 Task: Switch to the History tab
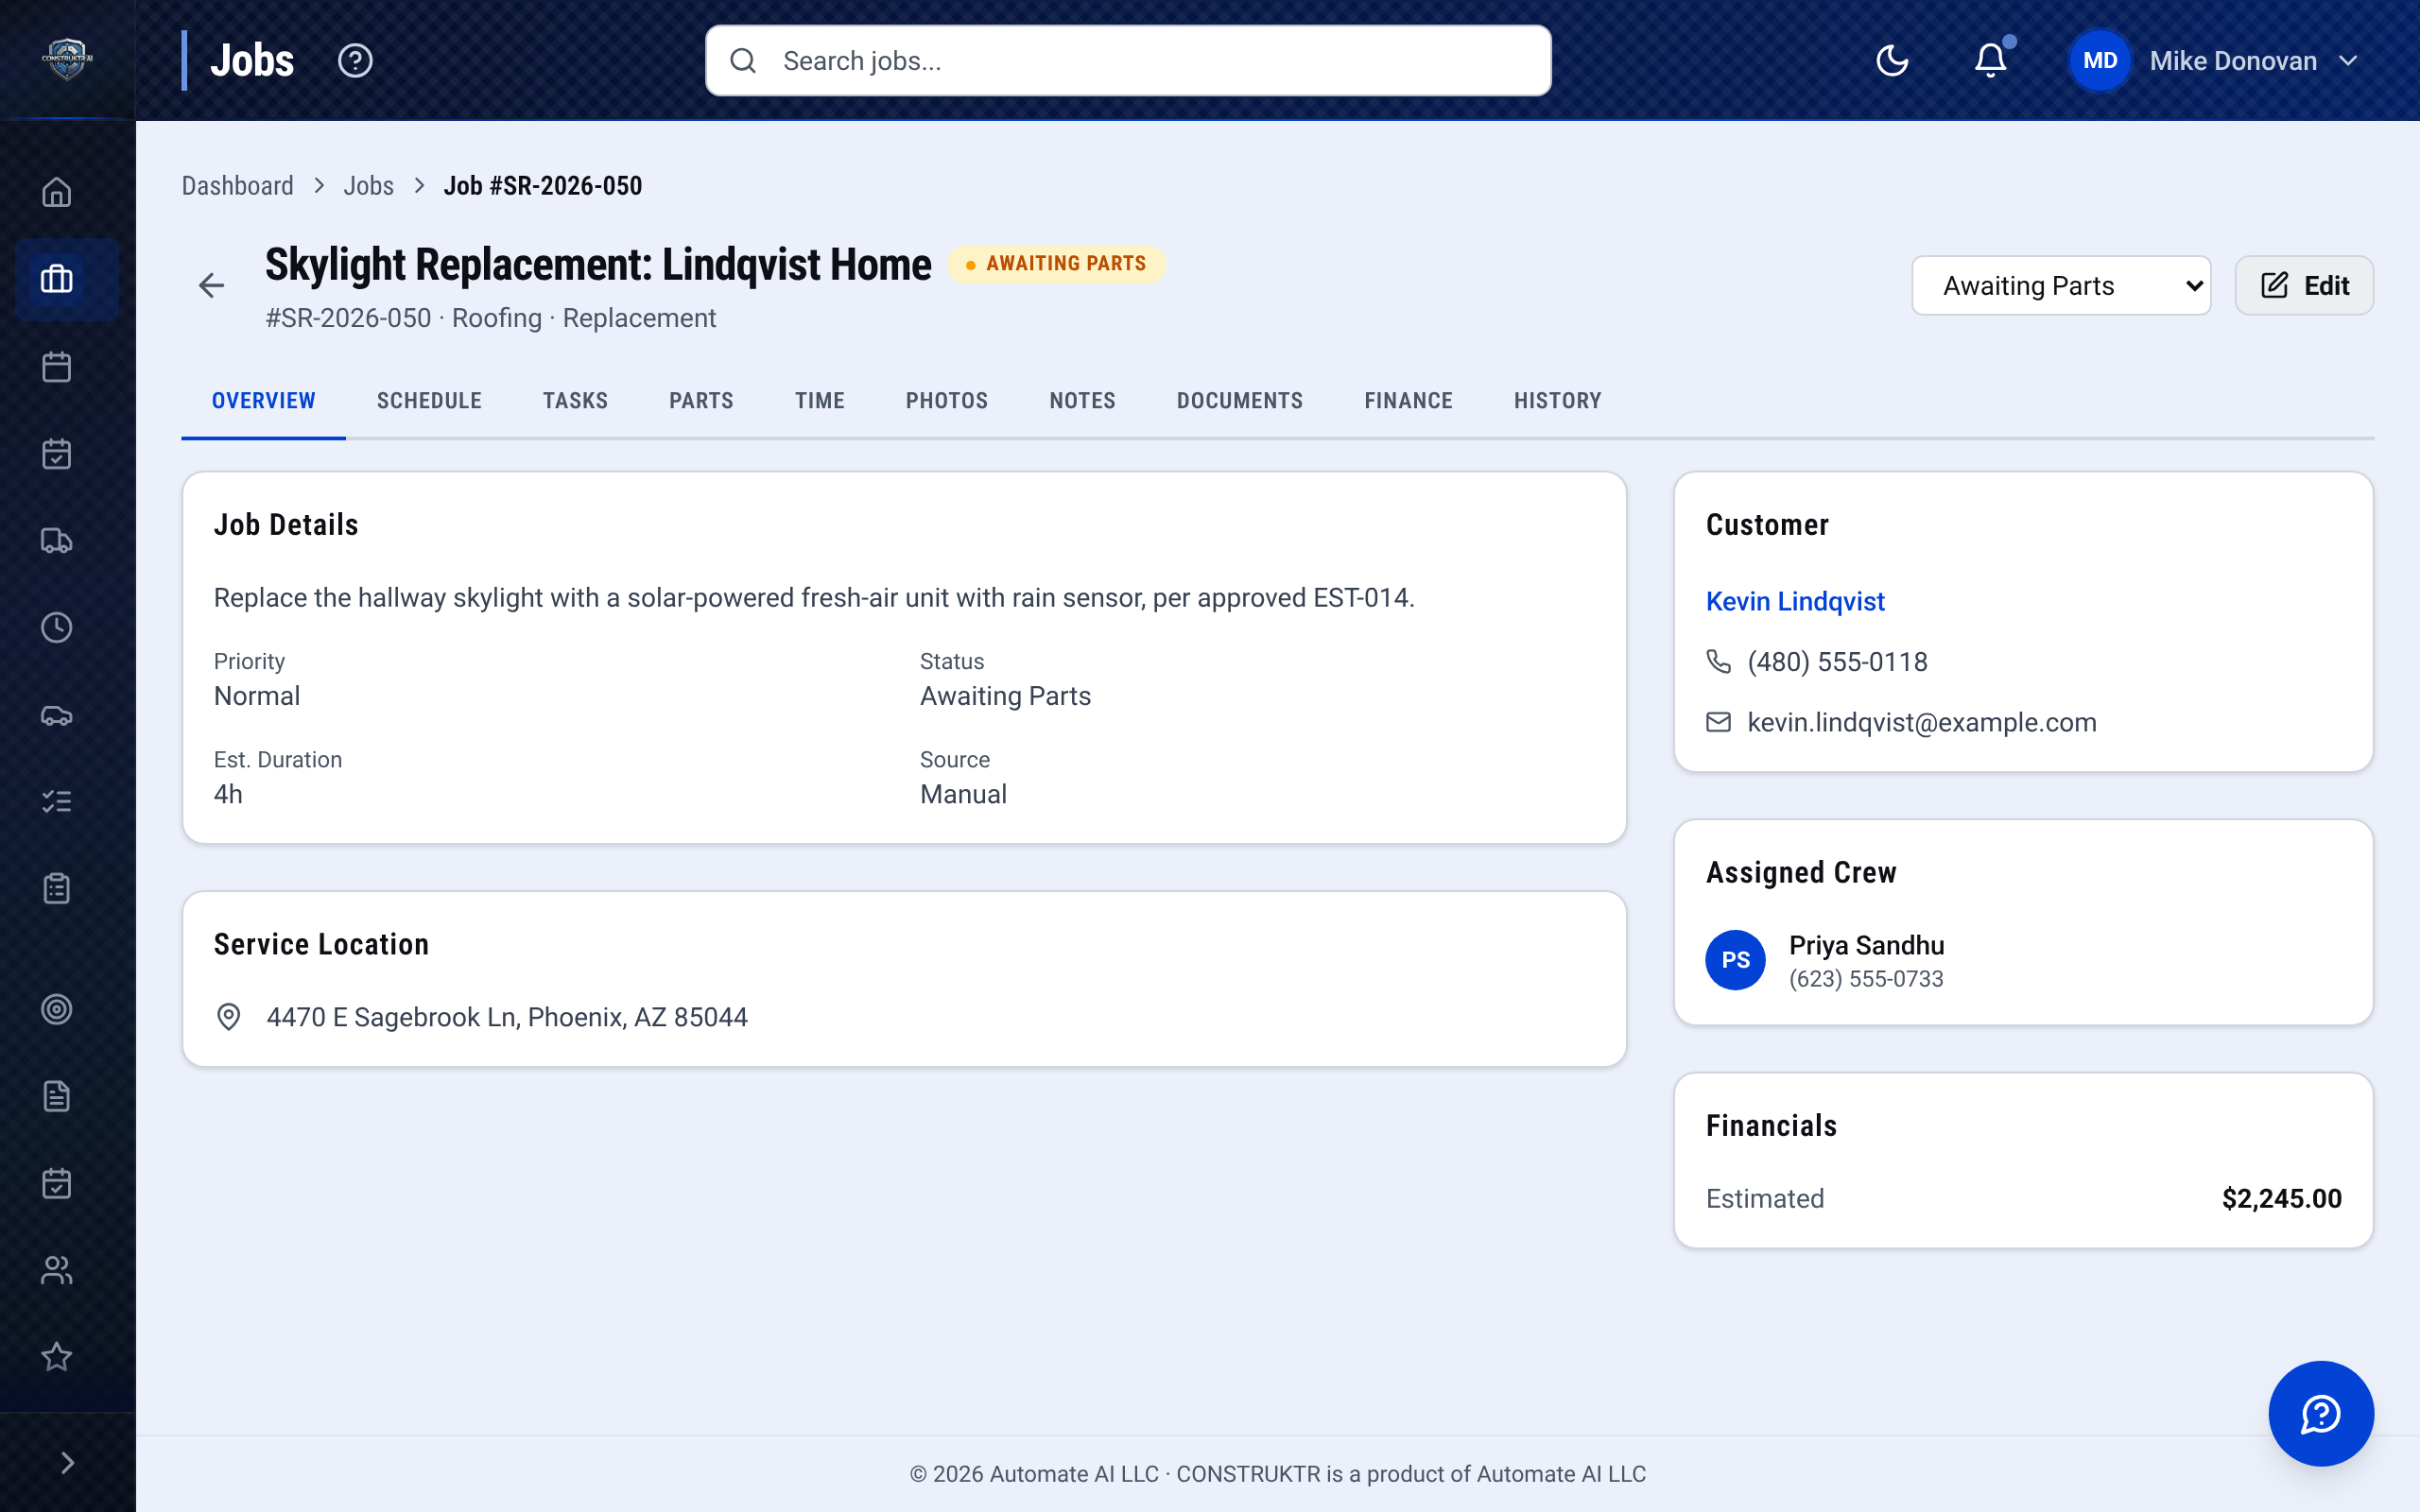1558,401
